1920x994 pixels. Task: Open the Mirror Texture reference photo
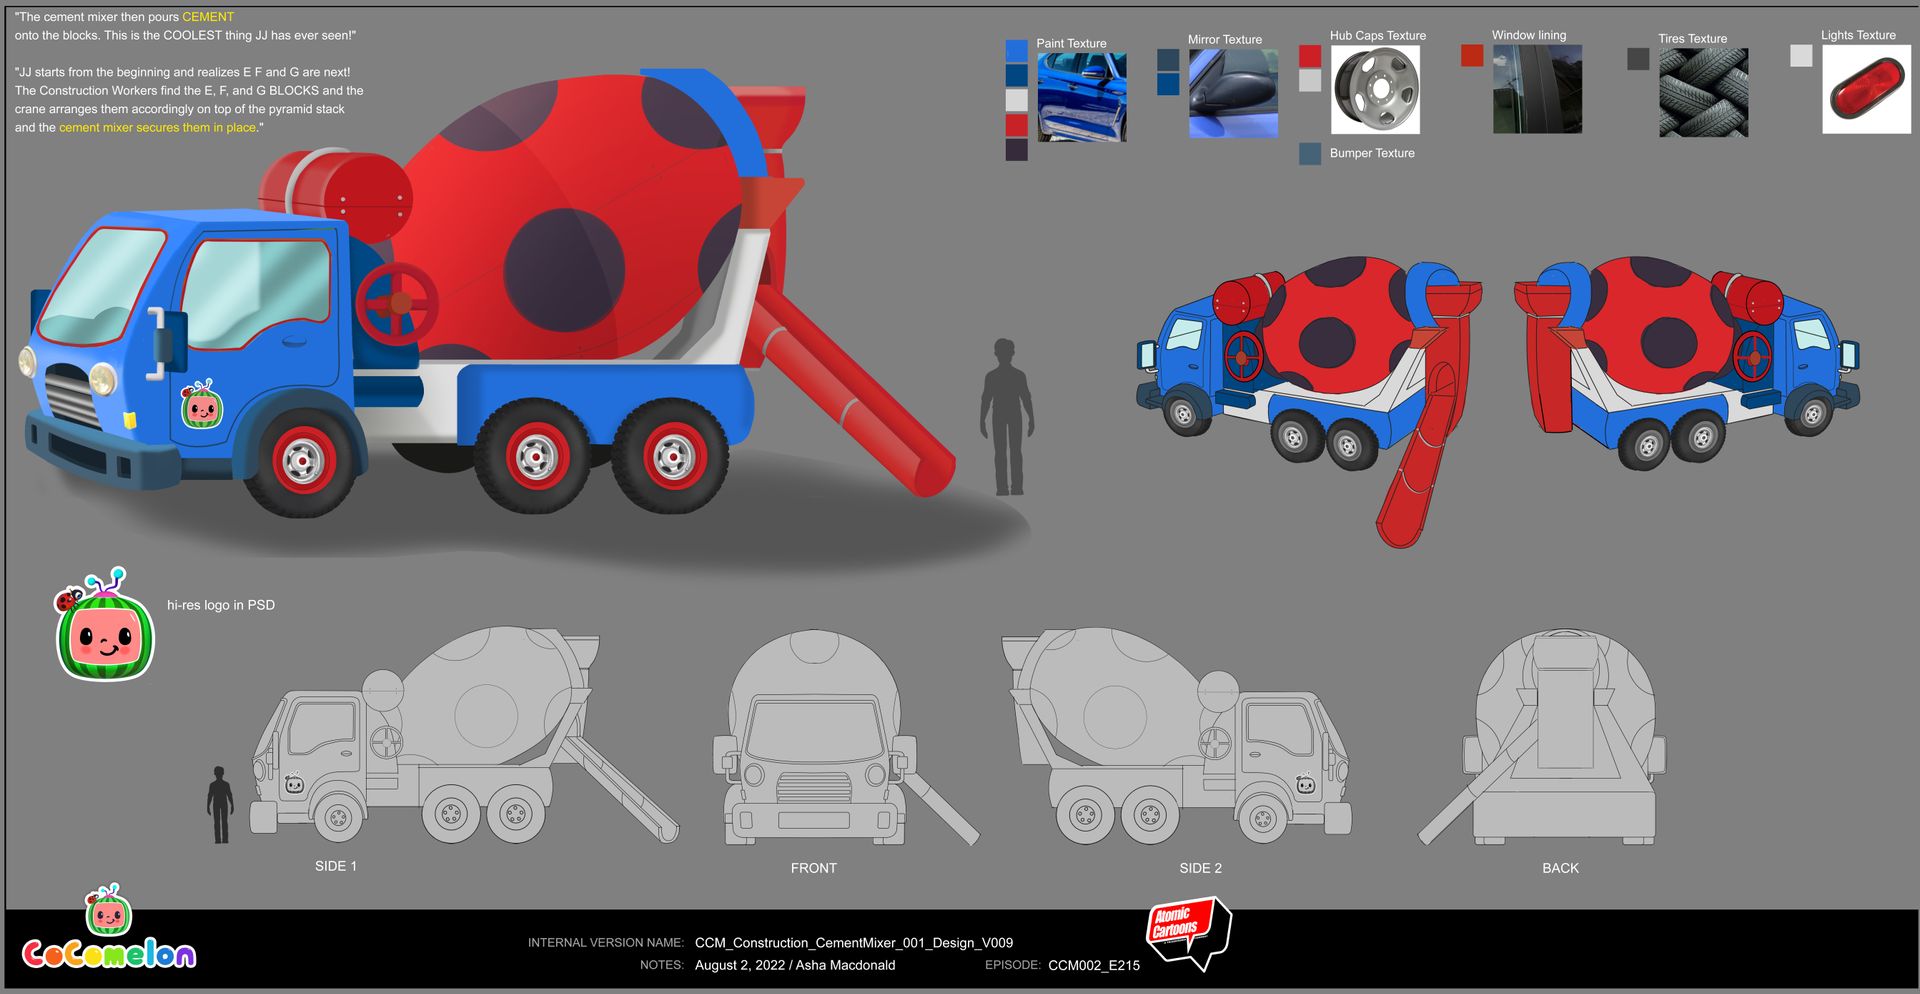[1233, 93]
